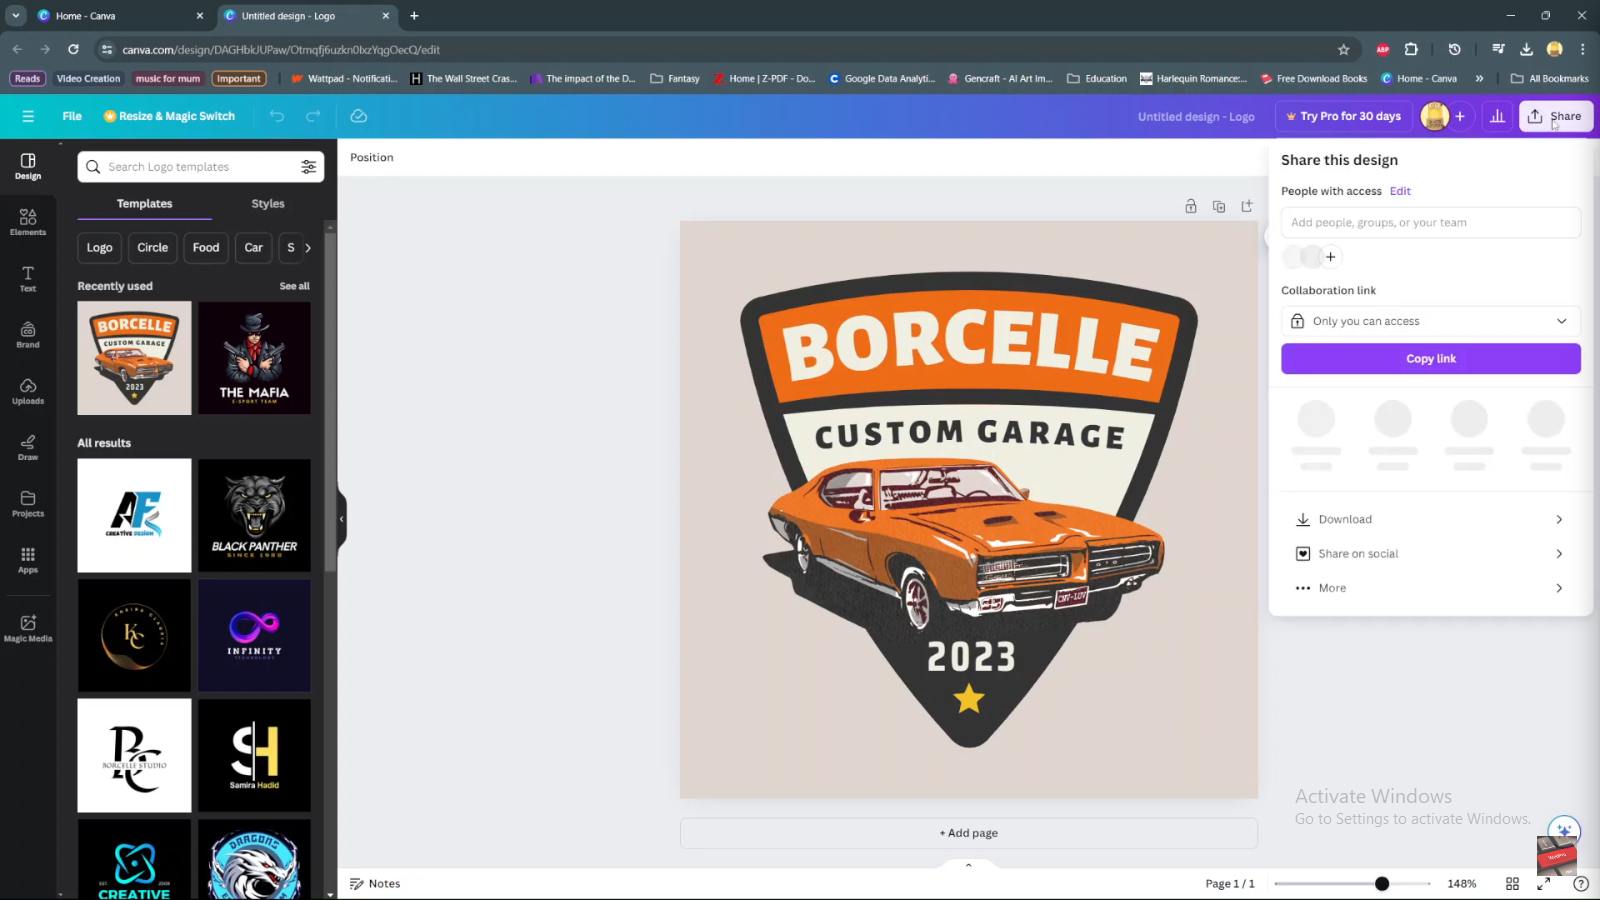The height and width of the screenshot is (900, 1600).
Task: Lock the page using lock icon
Action: point(1191,206)
